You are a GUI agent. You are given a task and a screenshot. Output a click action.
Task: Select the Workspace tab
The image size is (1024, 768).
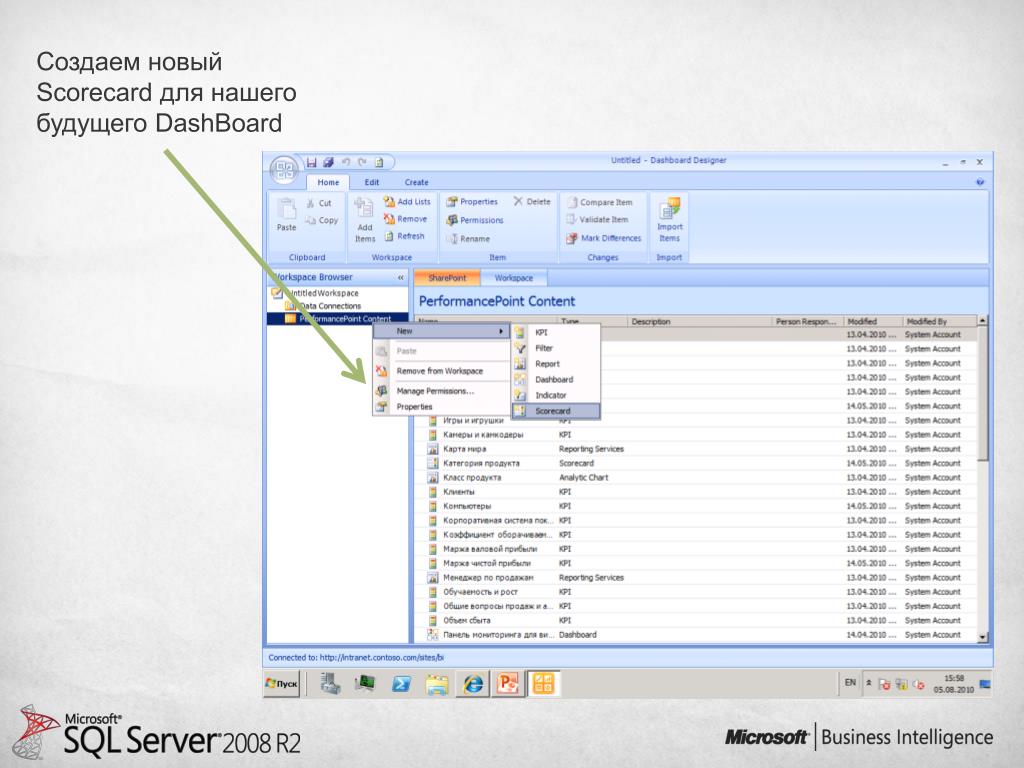click(513, 278)
